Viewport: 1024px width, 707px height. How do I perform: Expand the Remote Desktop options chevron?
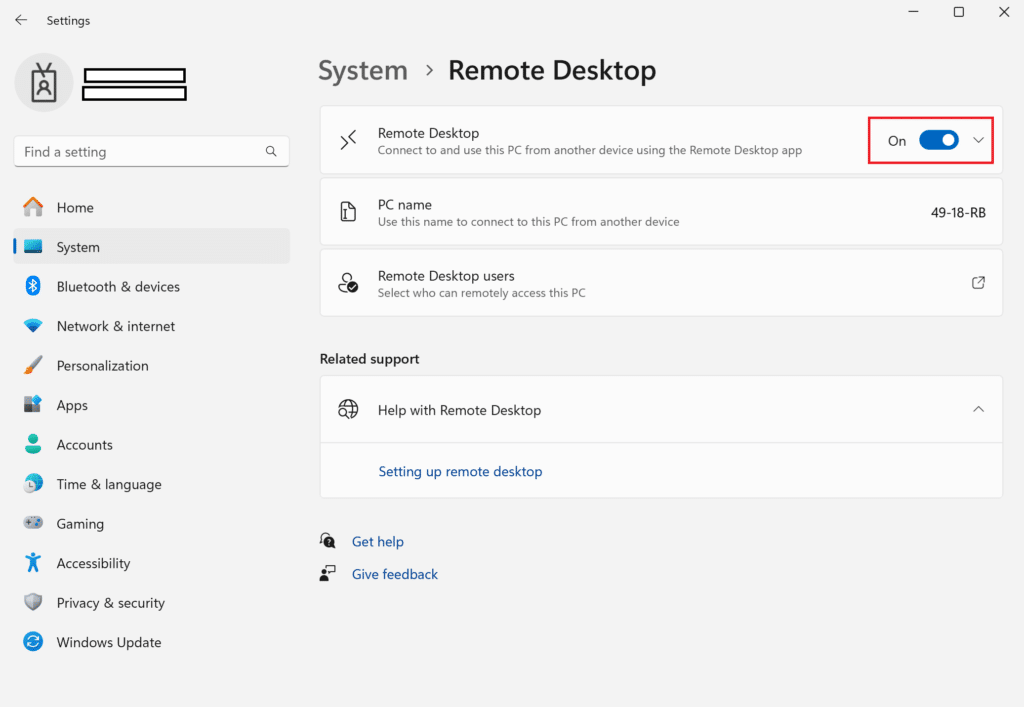tap(978, 140)
